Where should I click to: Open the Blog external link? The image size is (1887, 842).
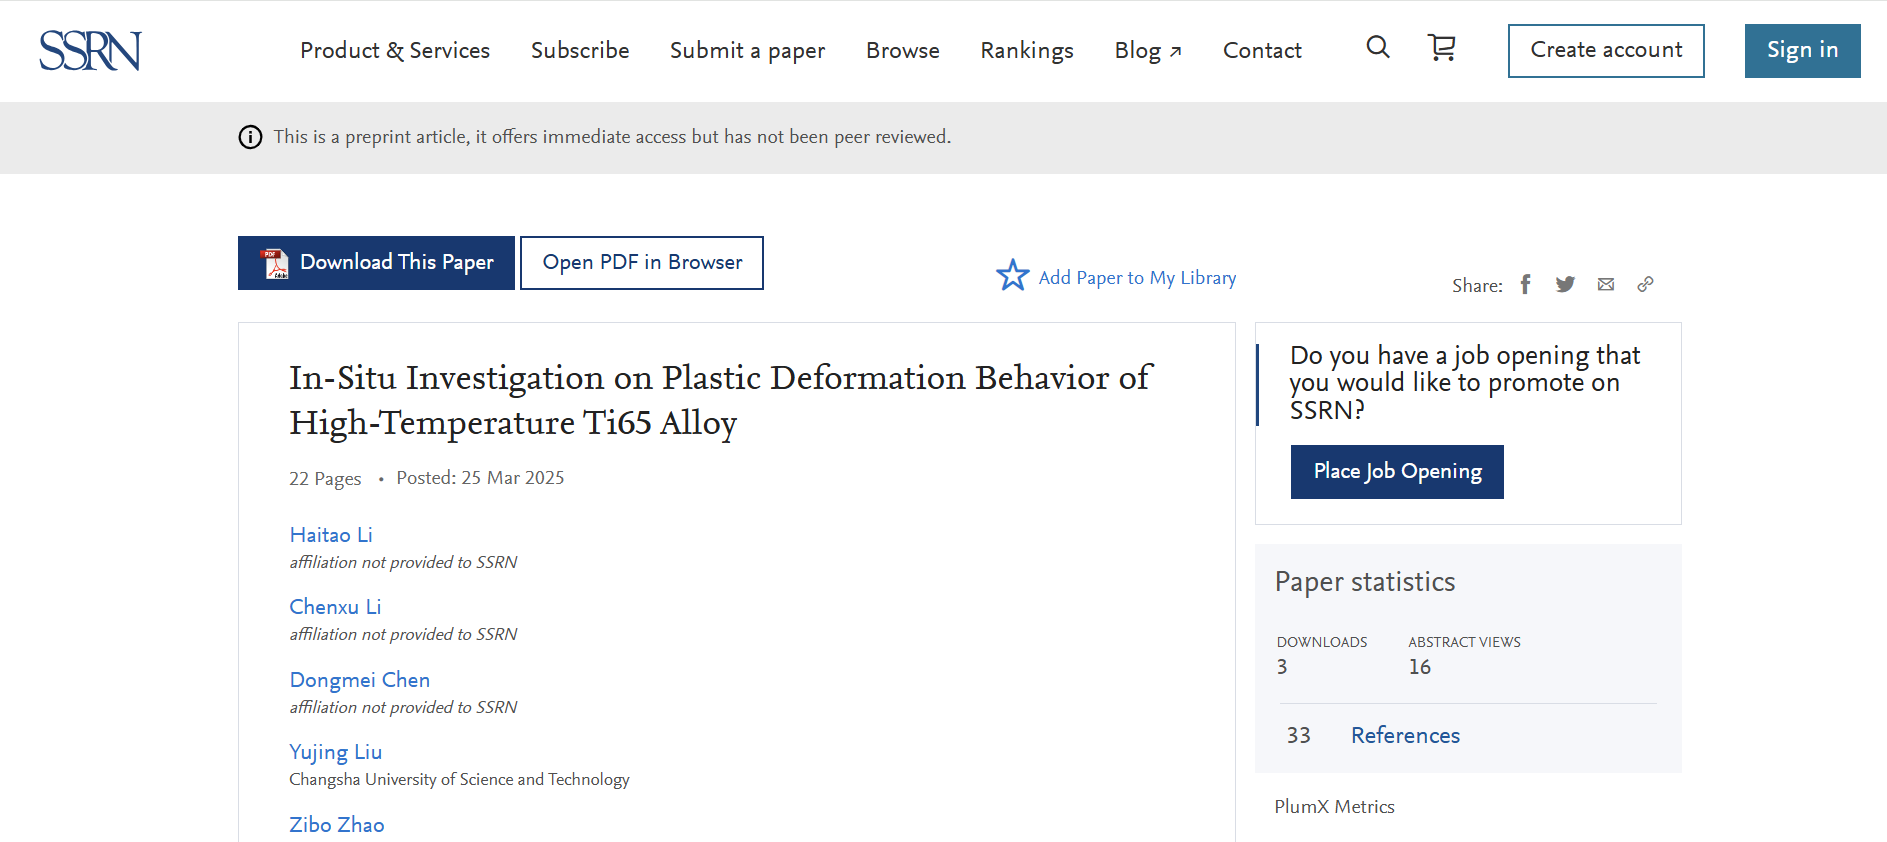1147,51
